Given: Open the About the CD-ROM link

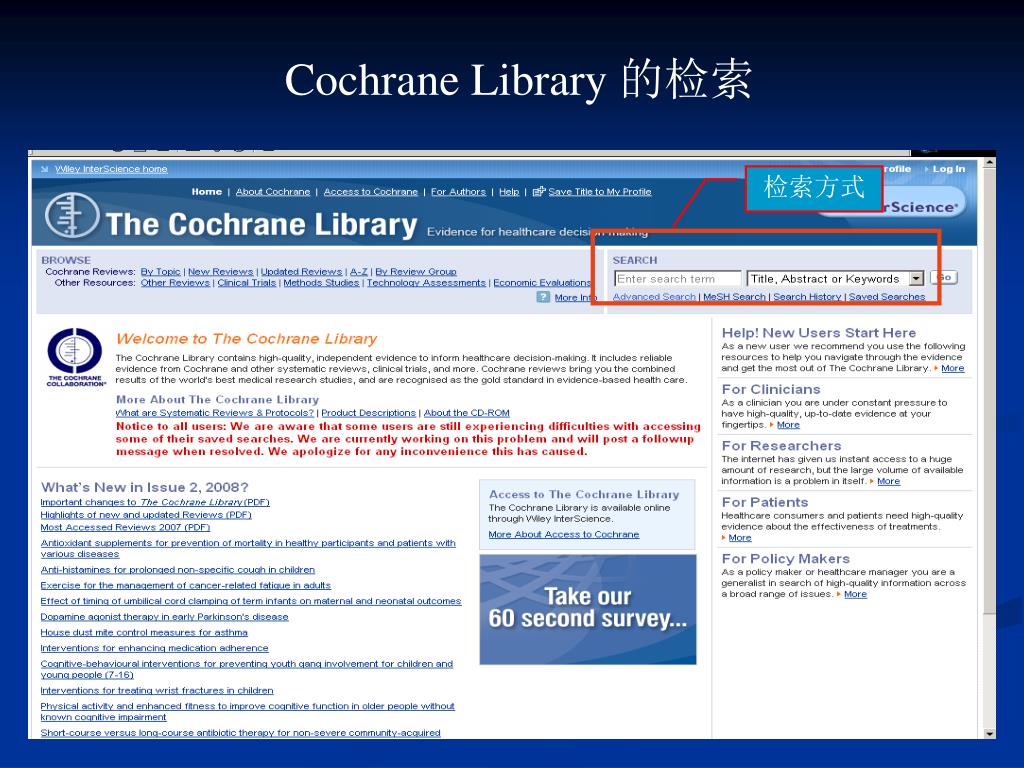Looking at the screenshot, I should pyautogui.click(x=466, y=413).
